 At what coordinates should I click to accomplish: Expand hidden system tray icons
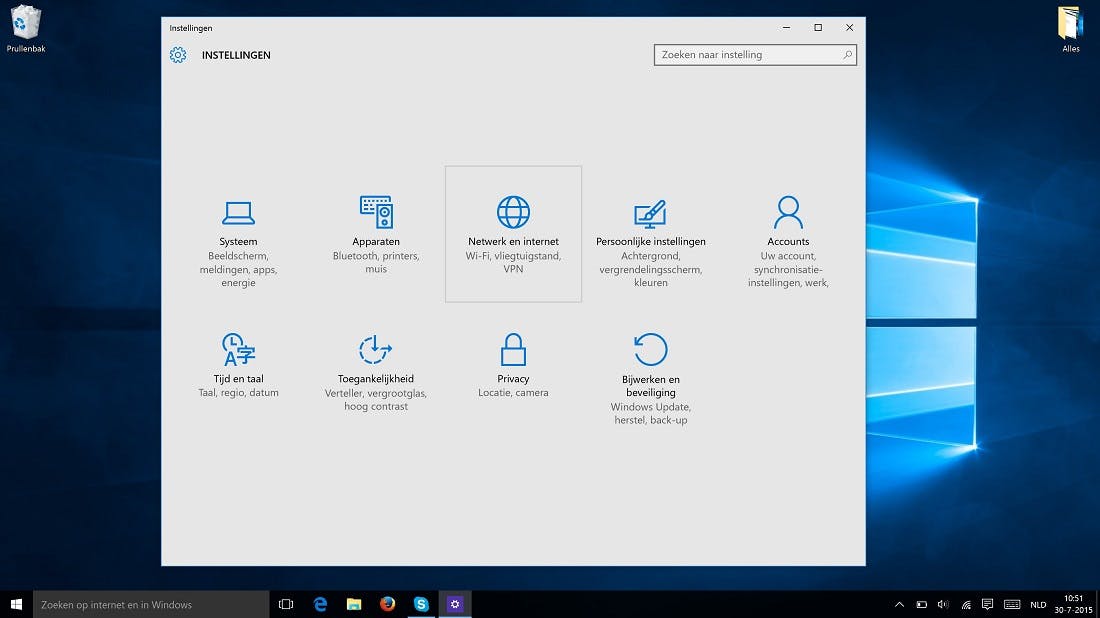[899, 604]
